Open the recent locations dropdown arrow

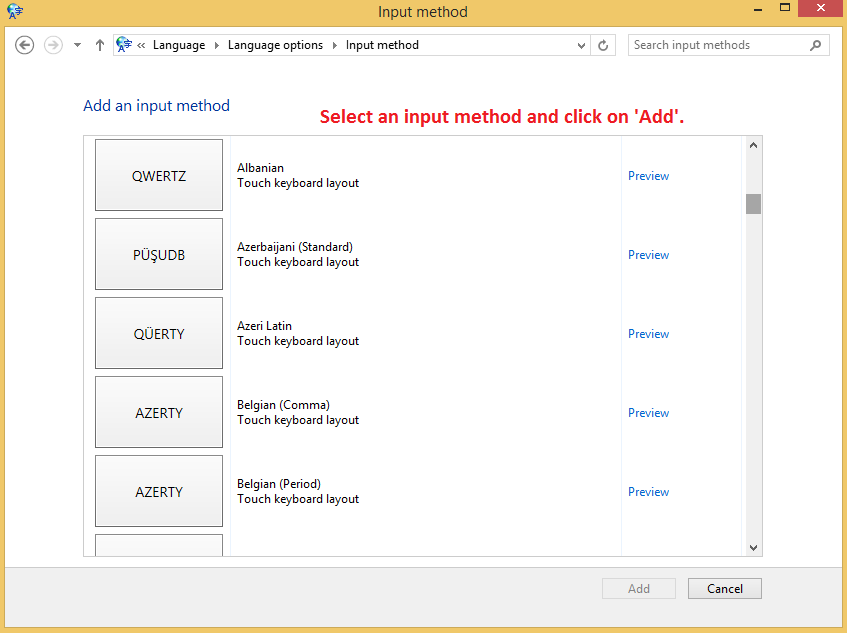click(x=77, y=45)
